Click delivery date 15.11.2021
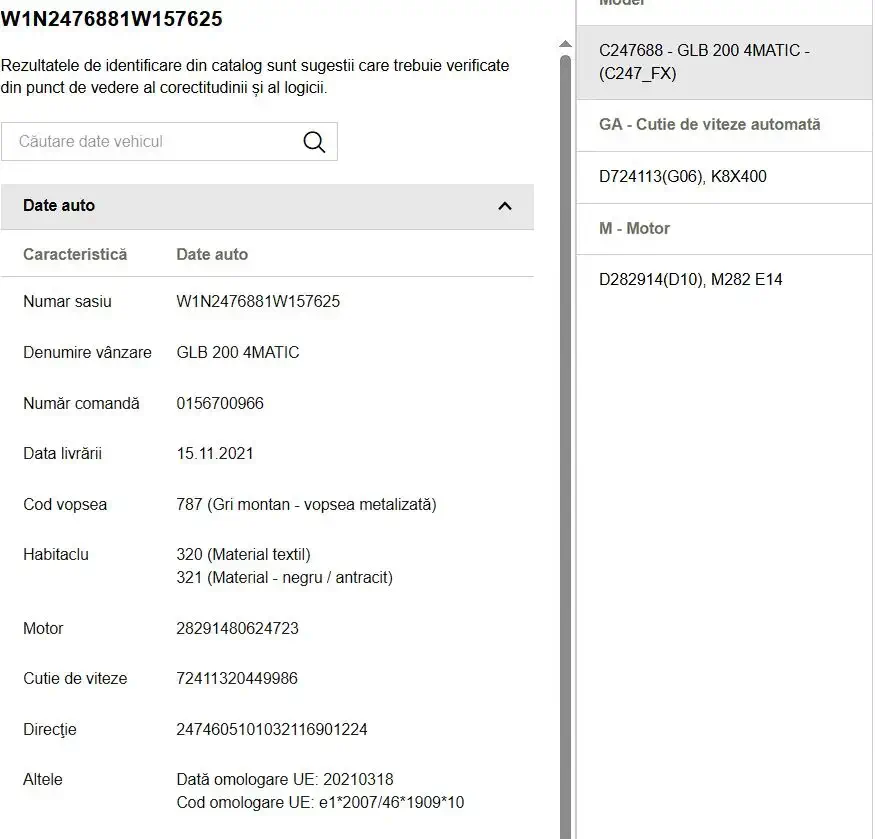875x839 pixels. [215, 454]
